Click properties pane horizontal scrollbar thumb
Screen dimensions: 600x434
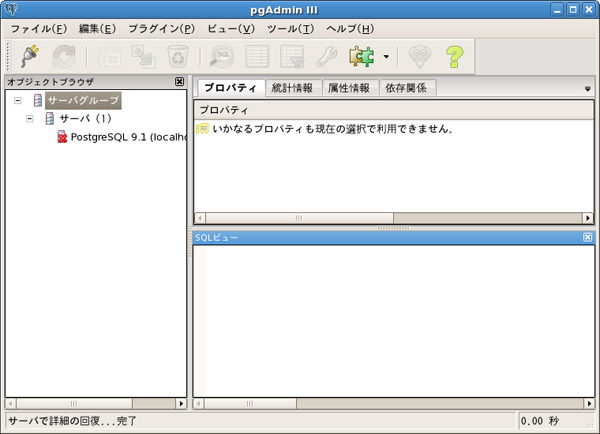click(299, 218)
